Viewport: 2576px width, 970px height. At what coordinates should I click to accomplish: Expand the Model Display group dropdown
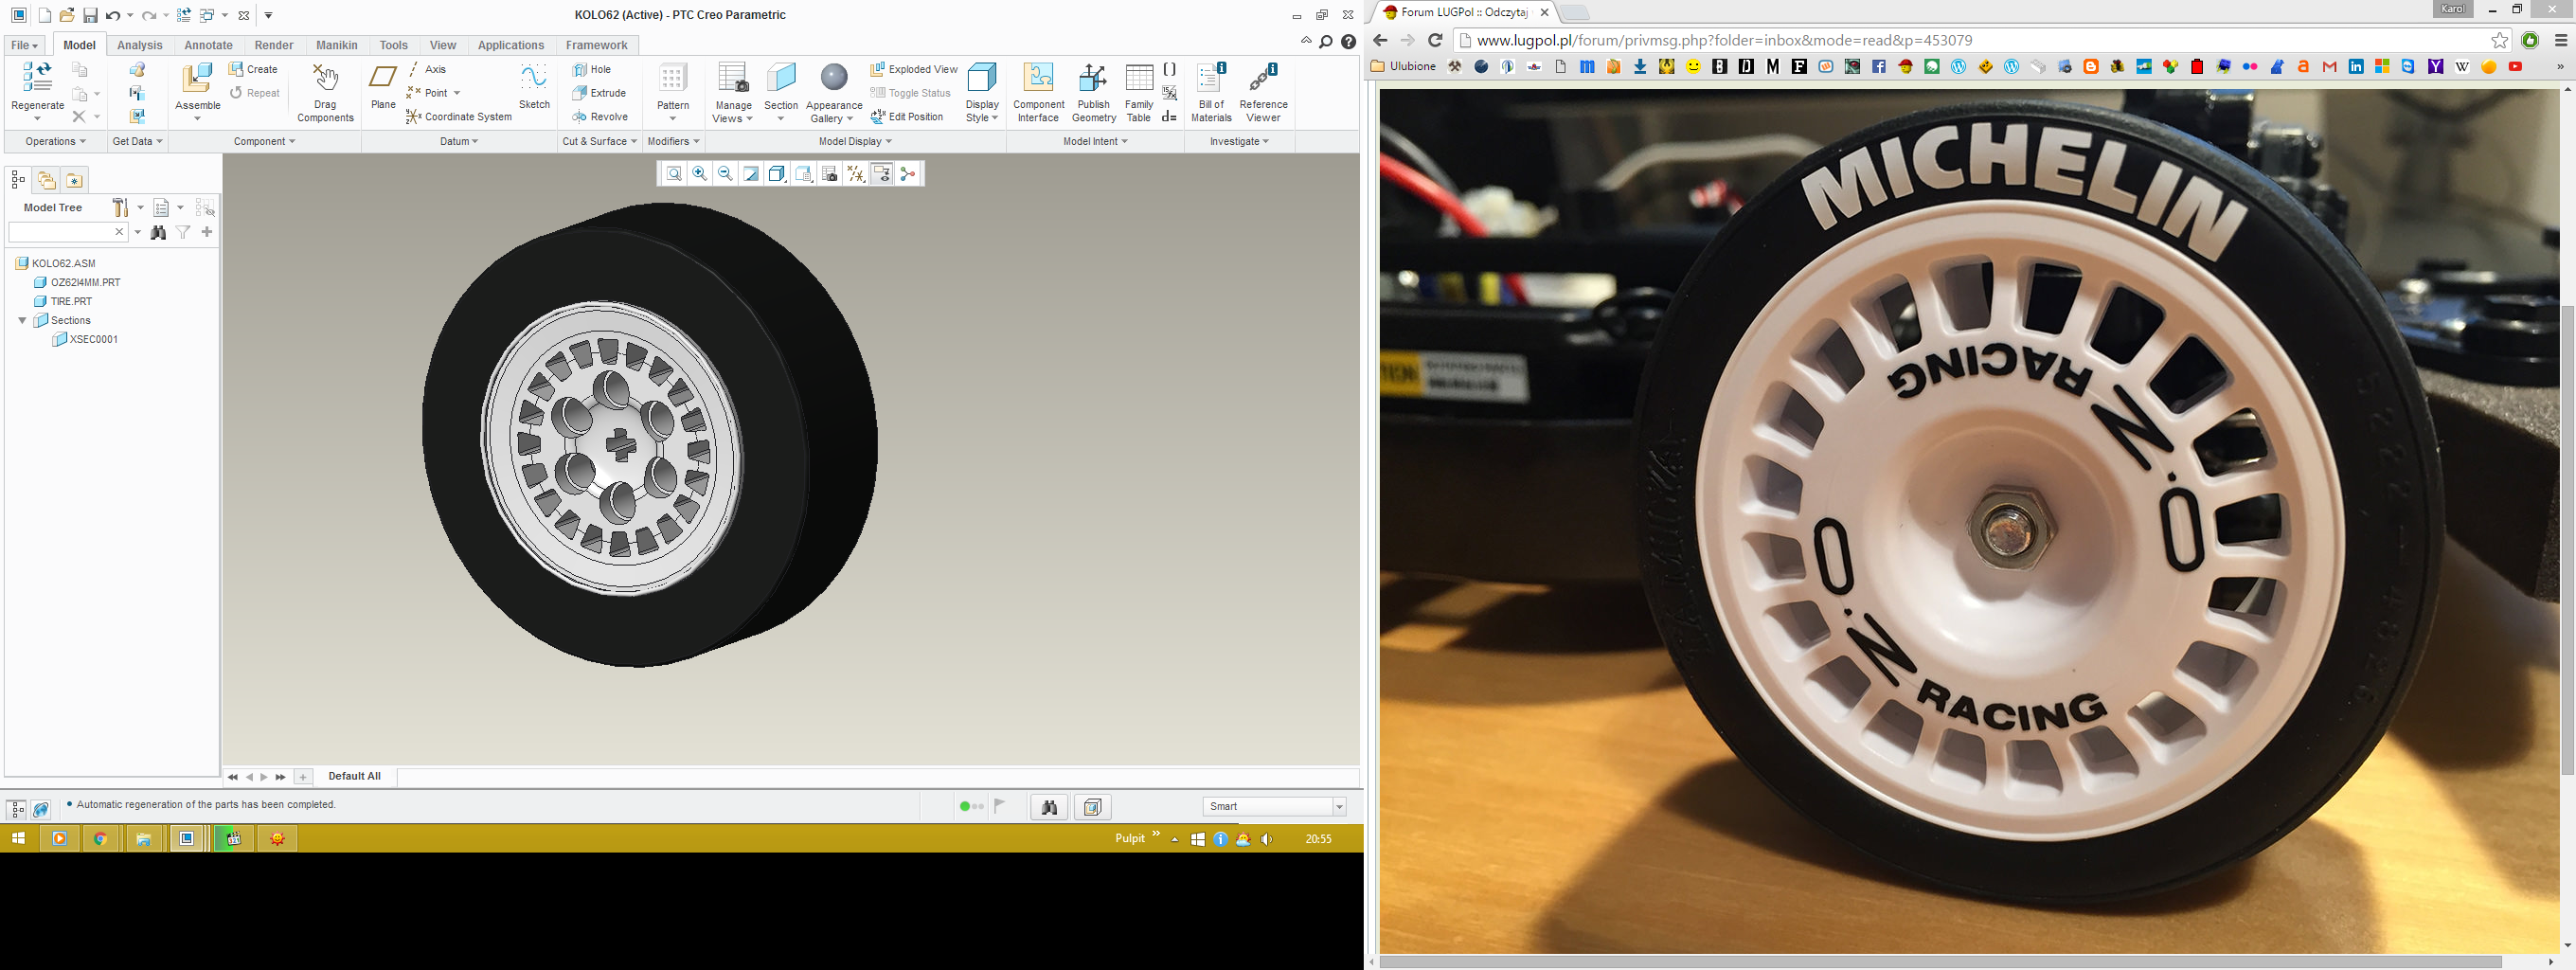(855, 142)
